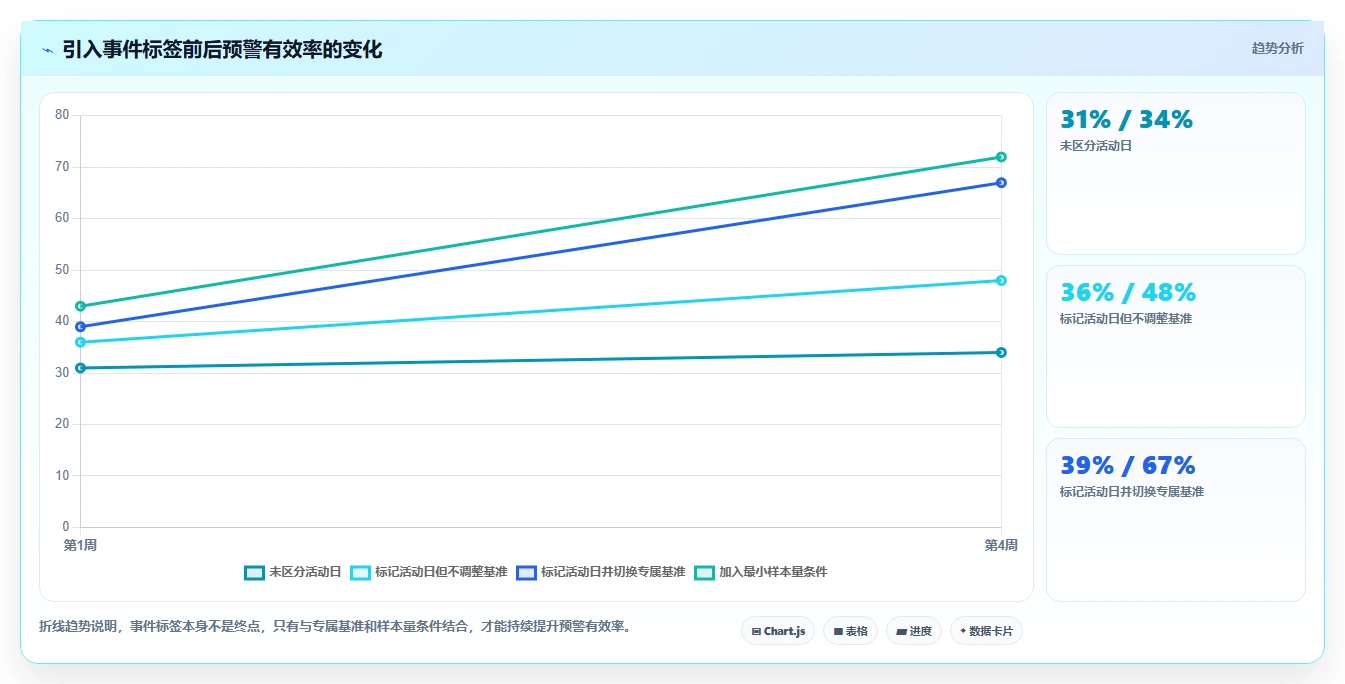The width and height of the screenshot is (1345, 684).
Task: Click the 趋势分析 tag in the header
Action: 1277,48
